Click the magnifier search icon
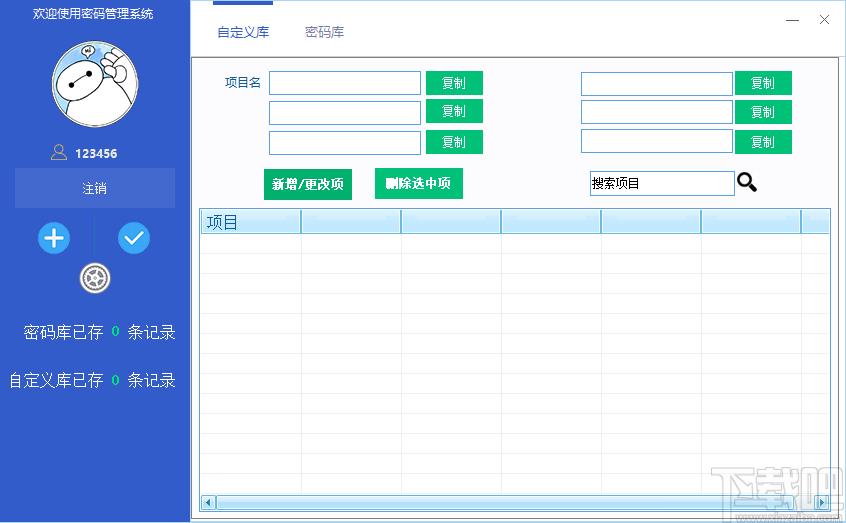846x523 pixels. pos(747,182)
